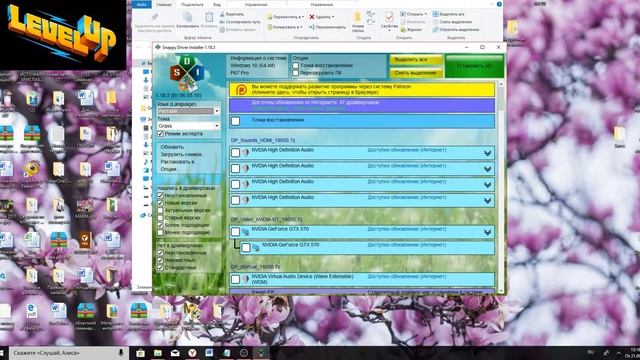Click the monitor icon on top GeForce GTX 570 row

click(x=246, y=232)
